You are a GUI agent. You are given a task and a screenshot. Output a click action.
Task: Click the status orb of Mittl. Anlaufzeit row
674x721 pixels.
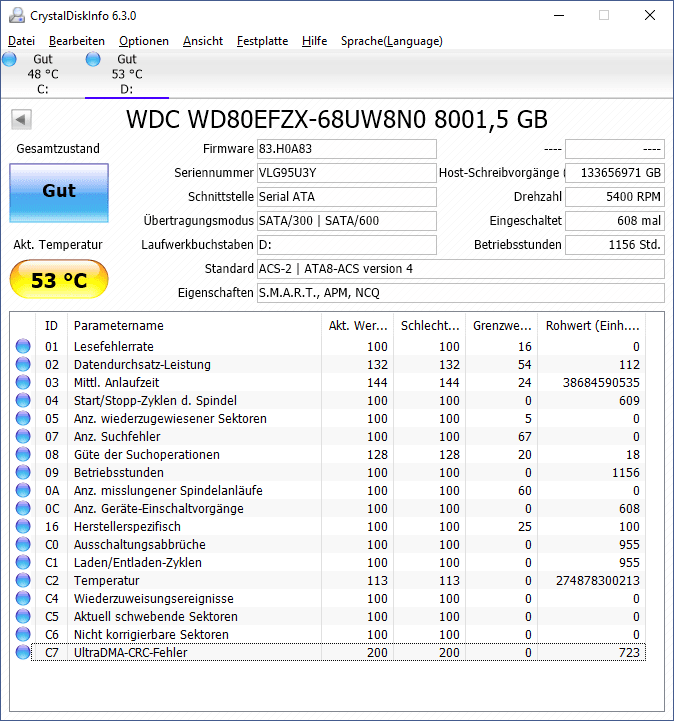(23, 382)
